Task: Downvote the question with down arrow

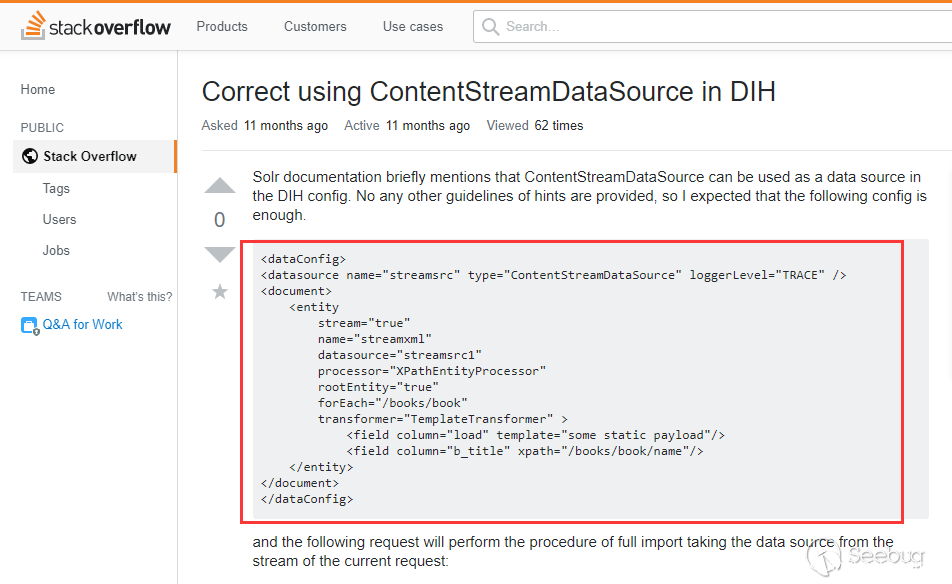Action: (x=220, y=254)
